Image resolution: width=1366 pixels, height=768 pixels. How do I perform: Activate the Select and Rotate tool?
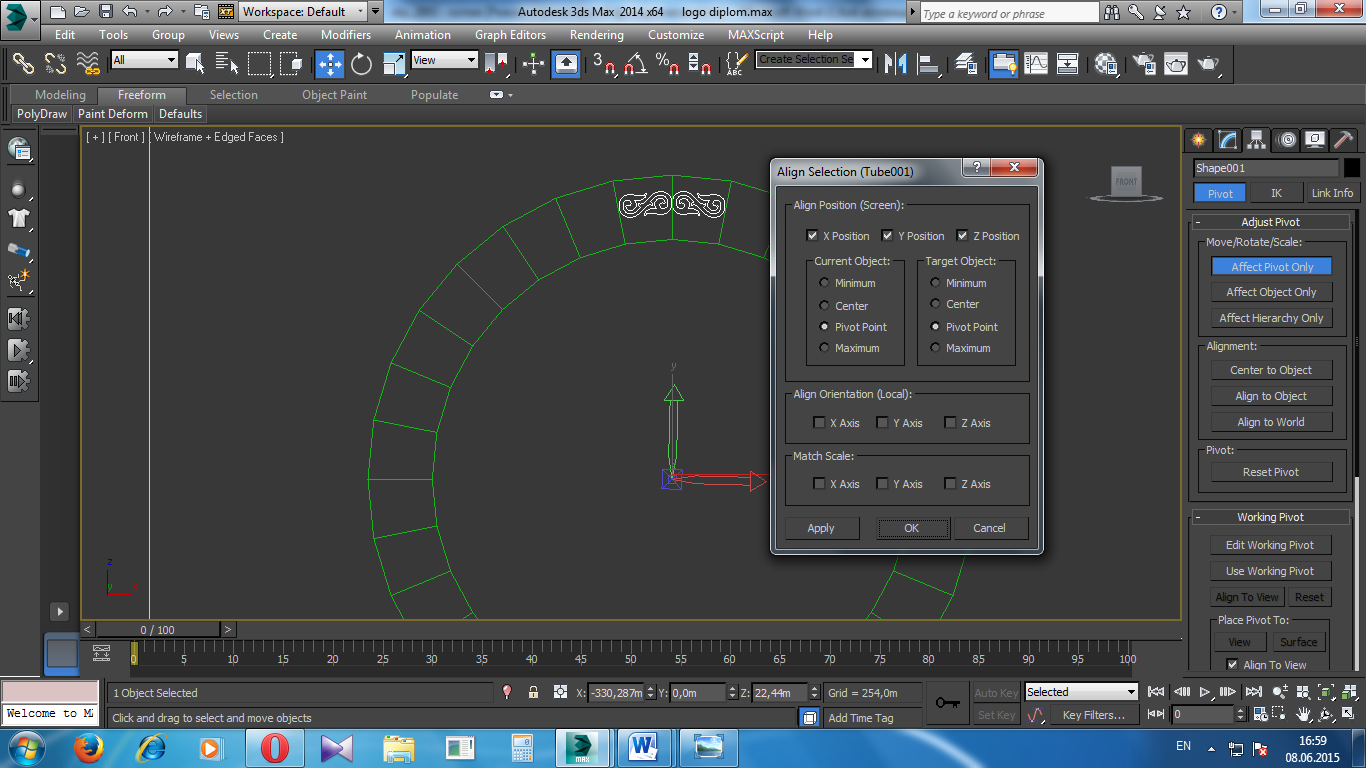(x=361, y=64)
